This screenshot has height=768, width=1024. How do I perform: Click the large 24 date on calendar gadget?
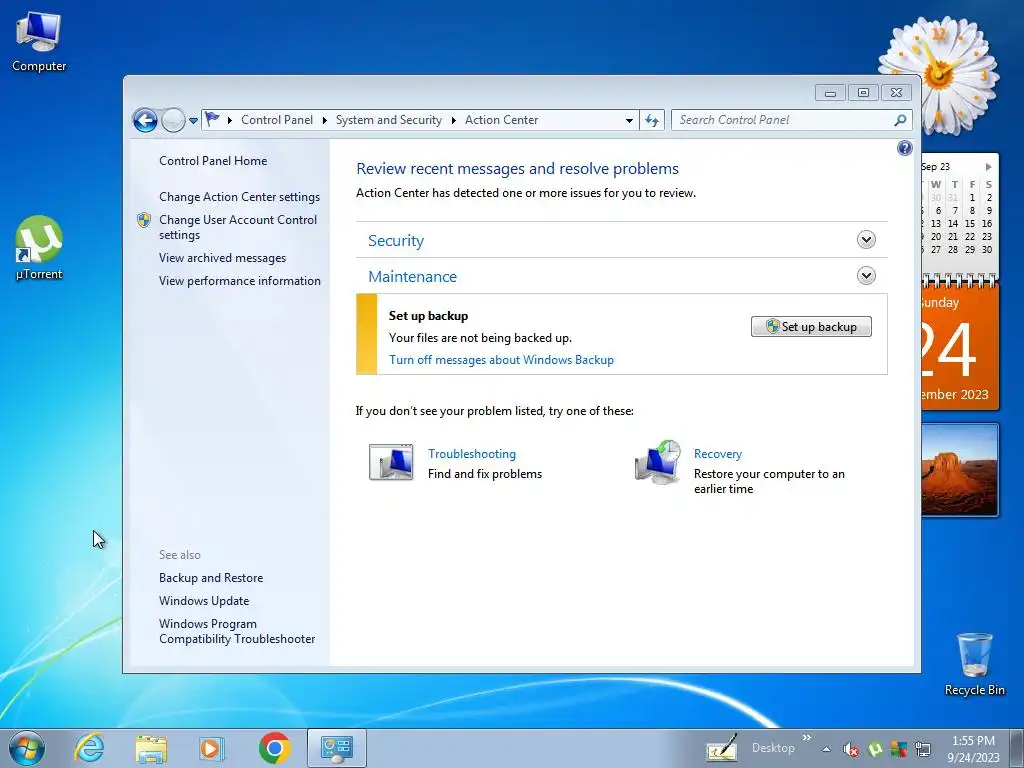[949, 350]
